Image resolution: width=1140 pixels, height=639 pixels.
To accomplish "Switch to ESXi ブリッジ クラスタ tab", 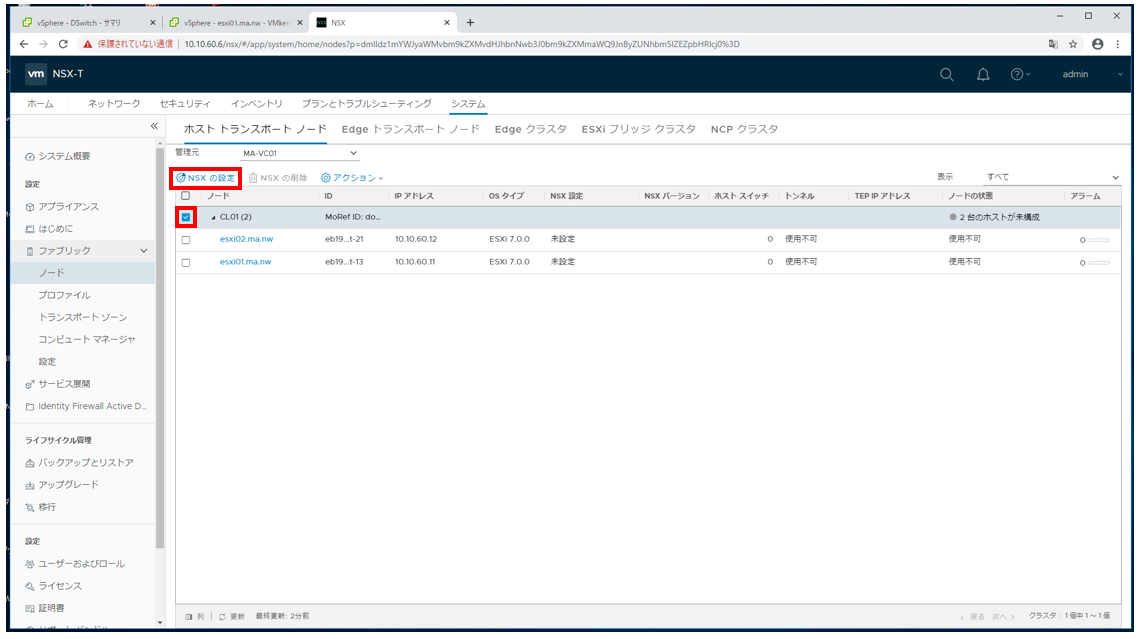I will click(x=638, y=129).
